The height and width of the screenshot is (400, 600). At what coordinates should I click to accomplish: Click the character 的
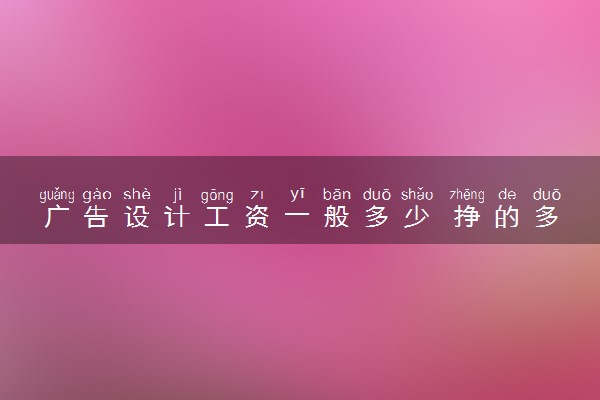(507, 217)
